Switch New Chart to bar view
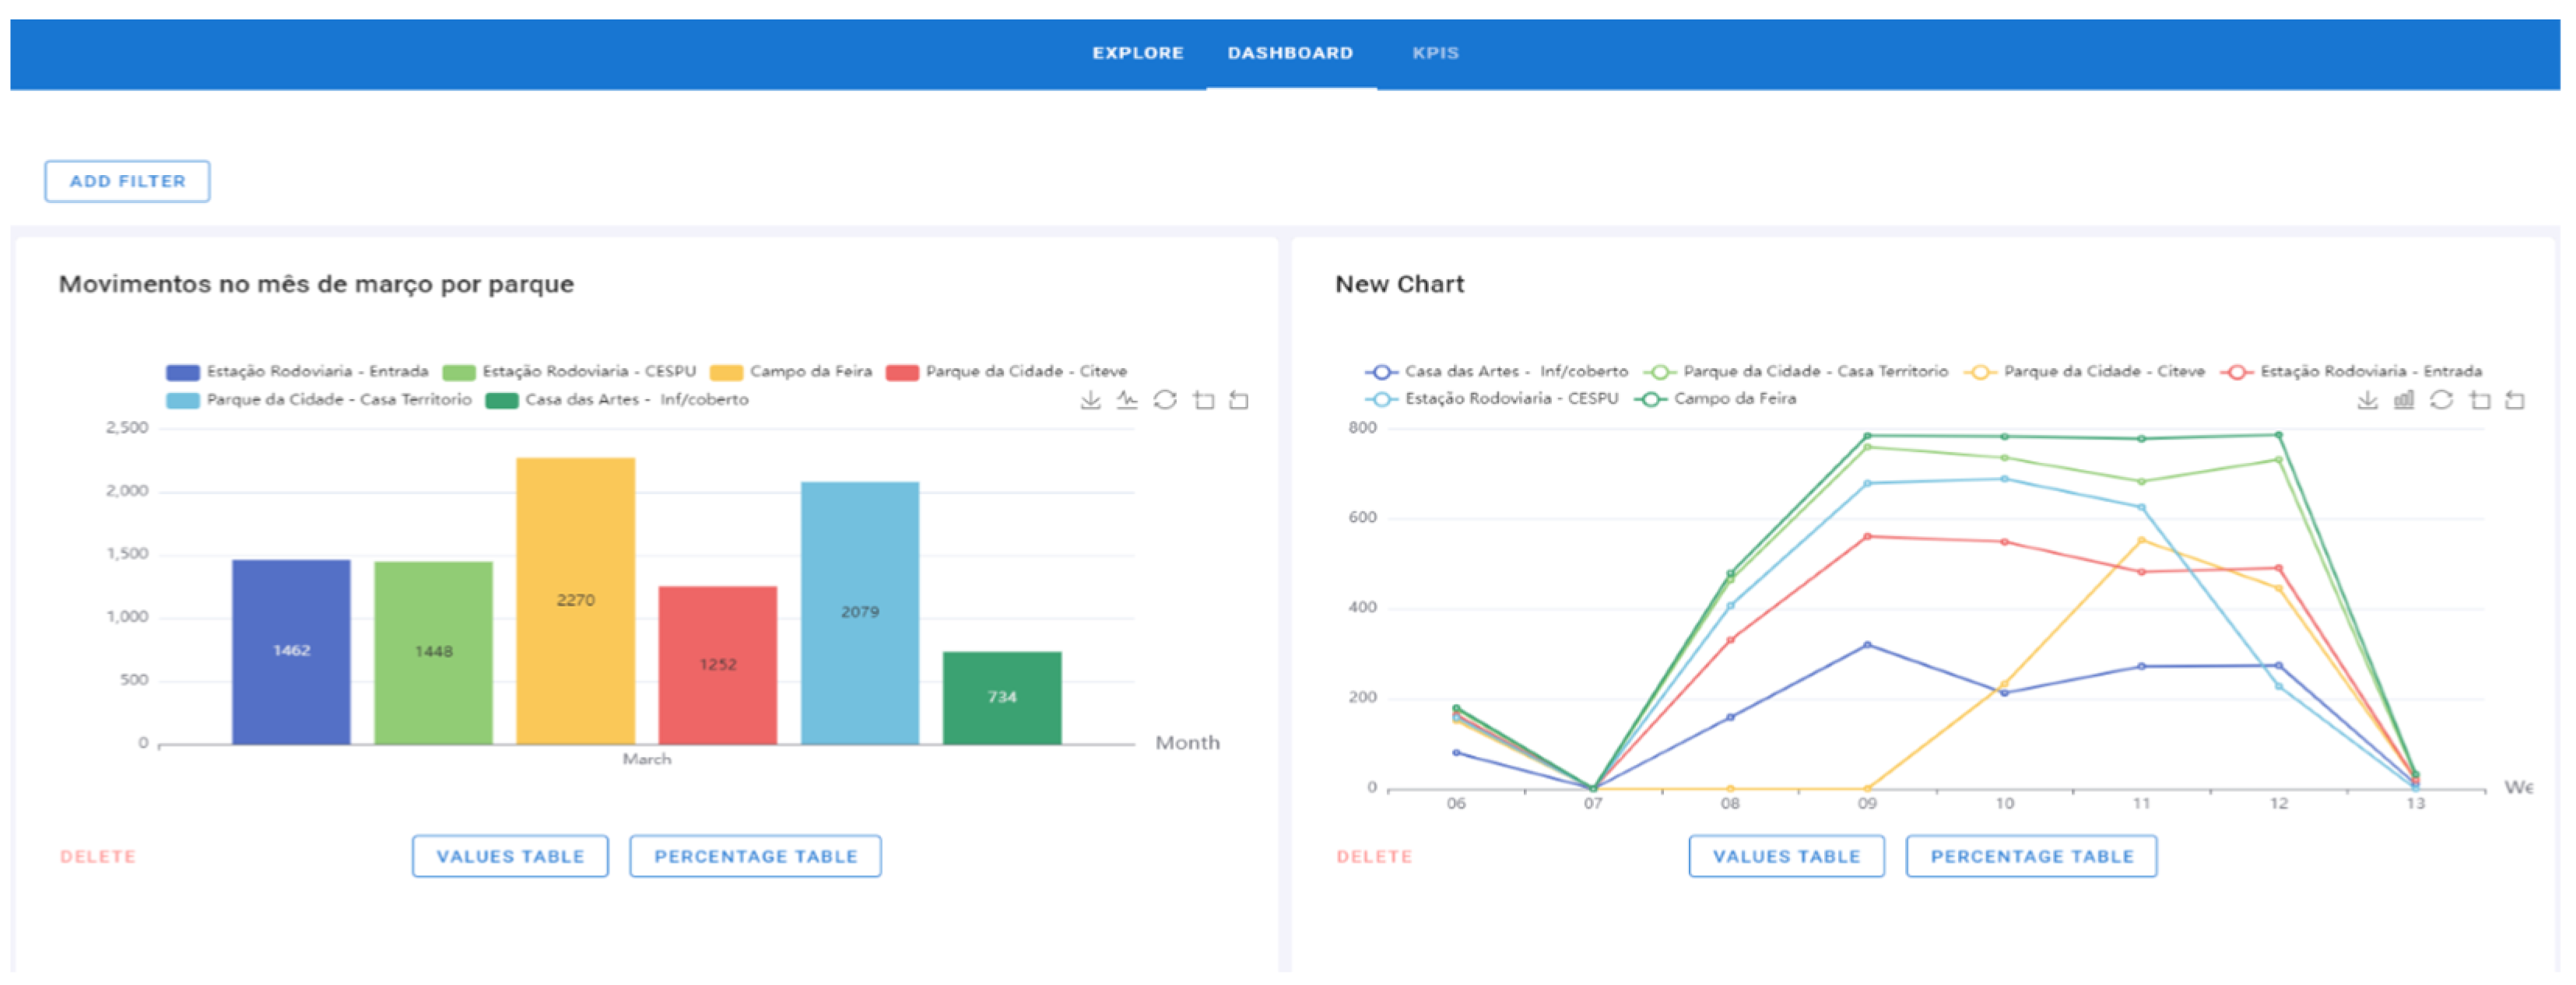 (2404, 400)
